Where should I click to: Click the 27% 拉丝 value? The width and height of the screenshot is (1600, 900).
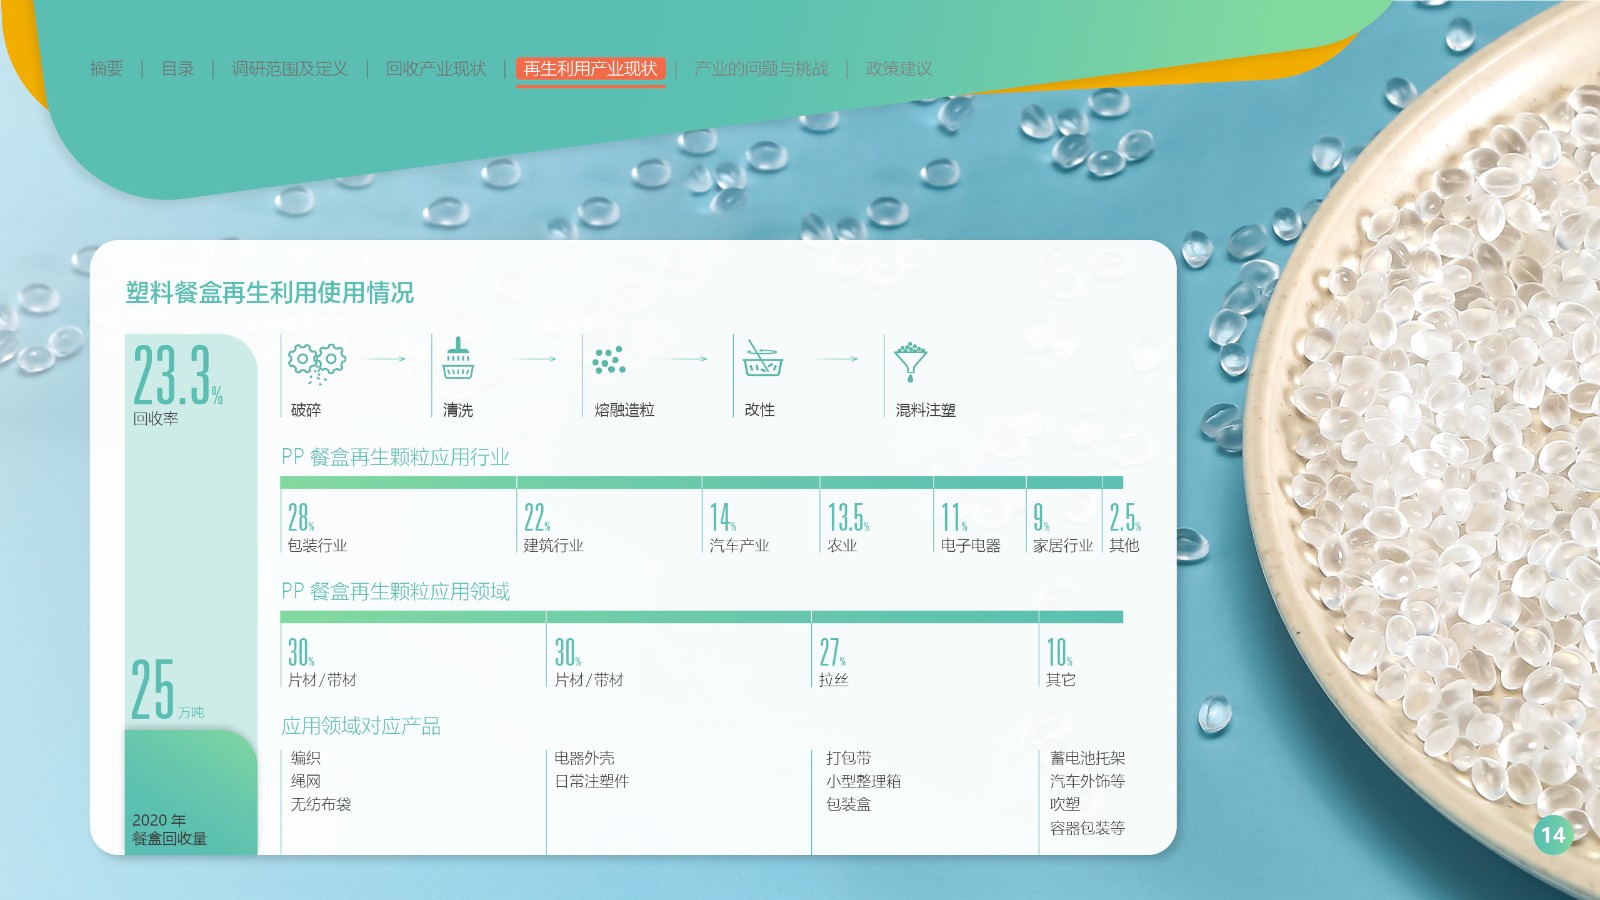[832, 653]
